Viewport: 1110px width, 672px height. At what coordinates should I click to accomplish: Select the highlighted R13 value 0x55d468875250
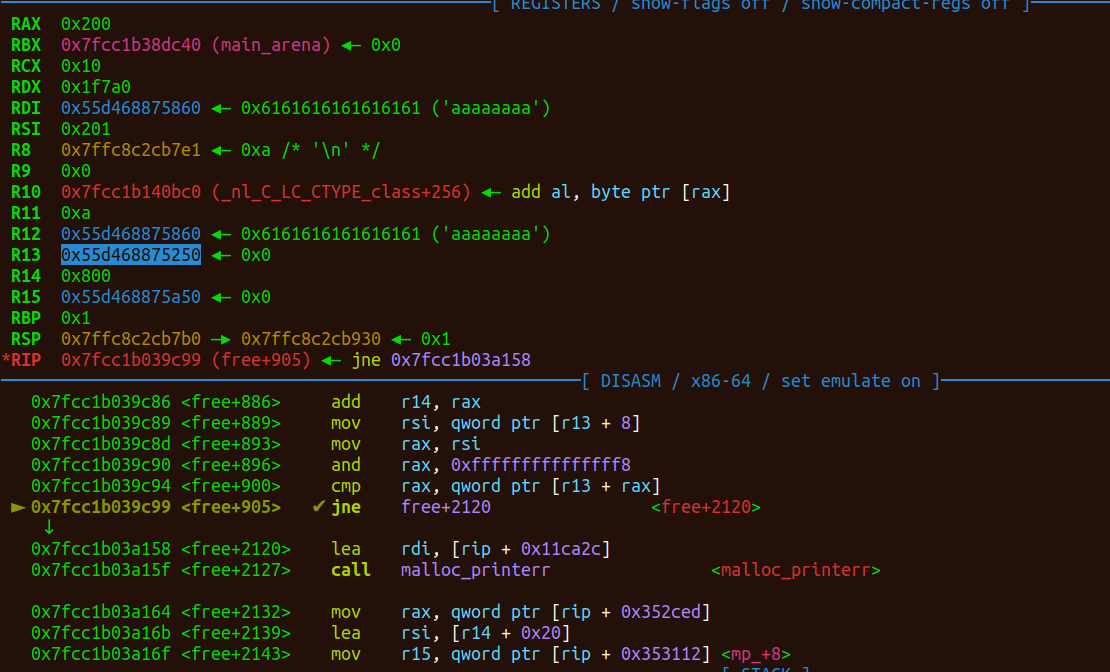pos(131,255)
